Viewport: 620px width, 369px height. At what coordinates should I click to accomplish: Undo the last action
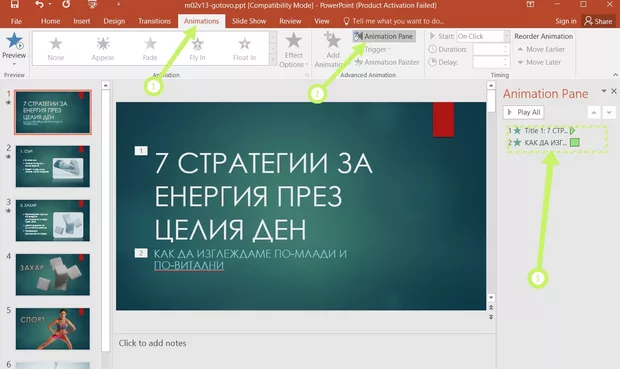[40, 4]
